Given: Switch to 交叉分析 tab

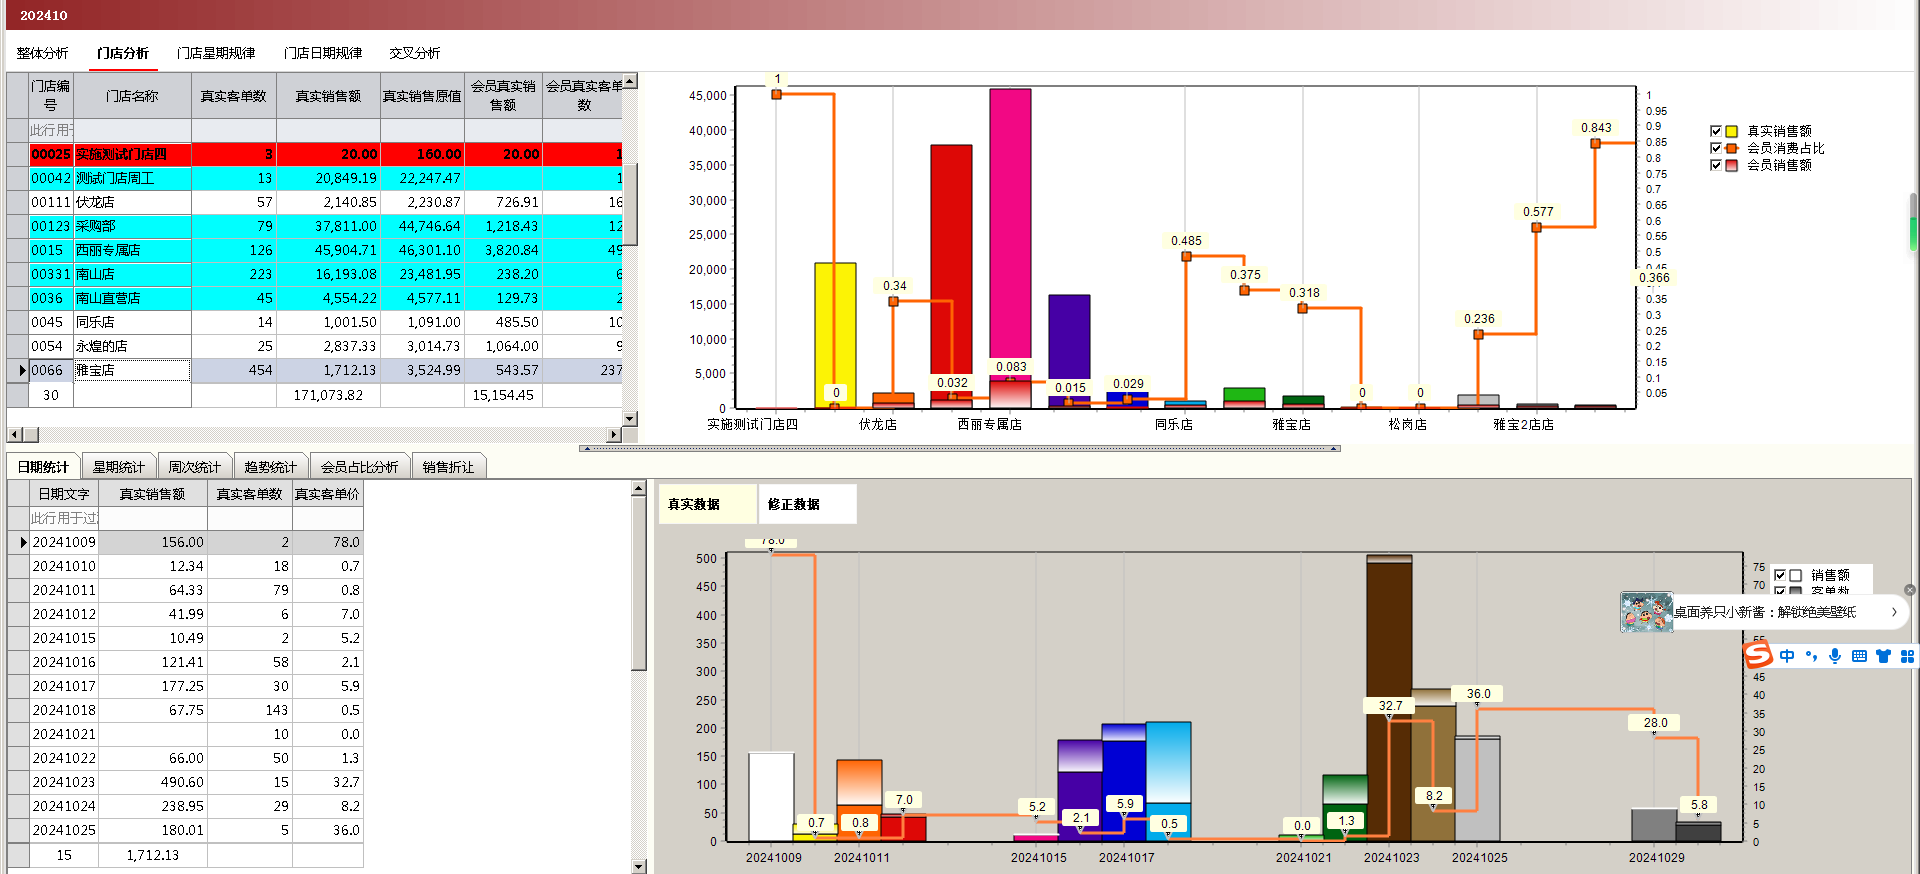Looking at the screenshot, I should tap(415, 53).
